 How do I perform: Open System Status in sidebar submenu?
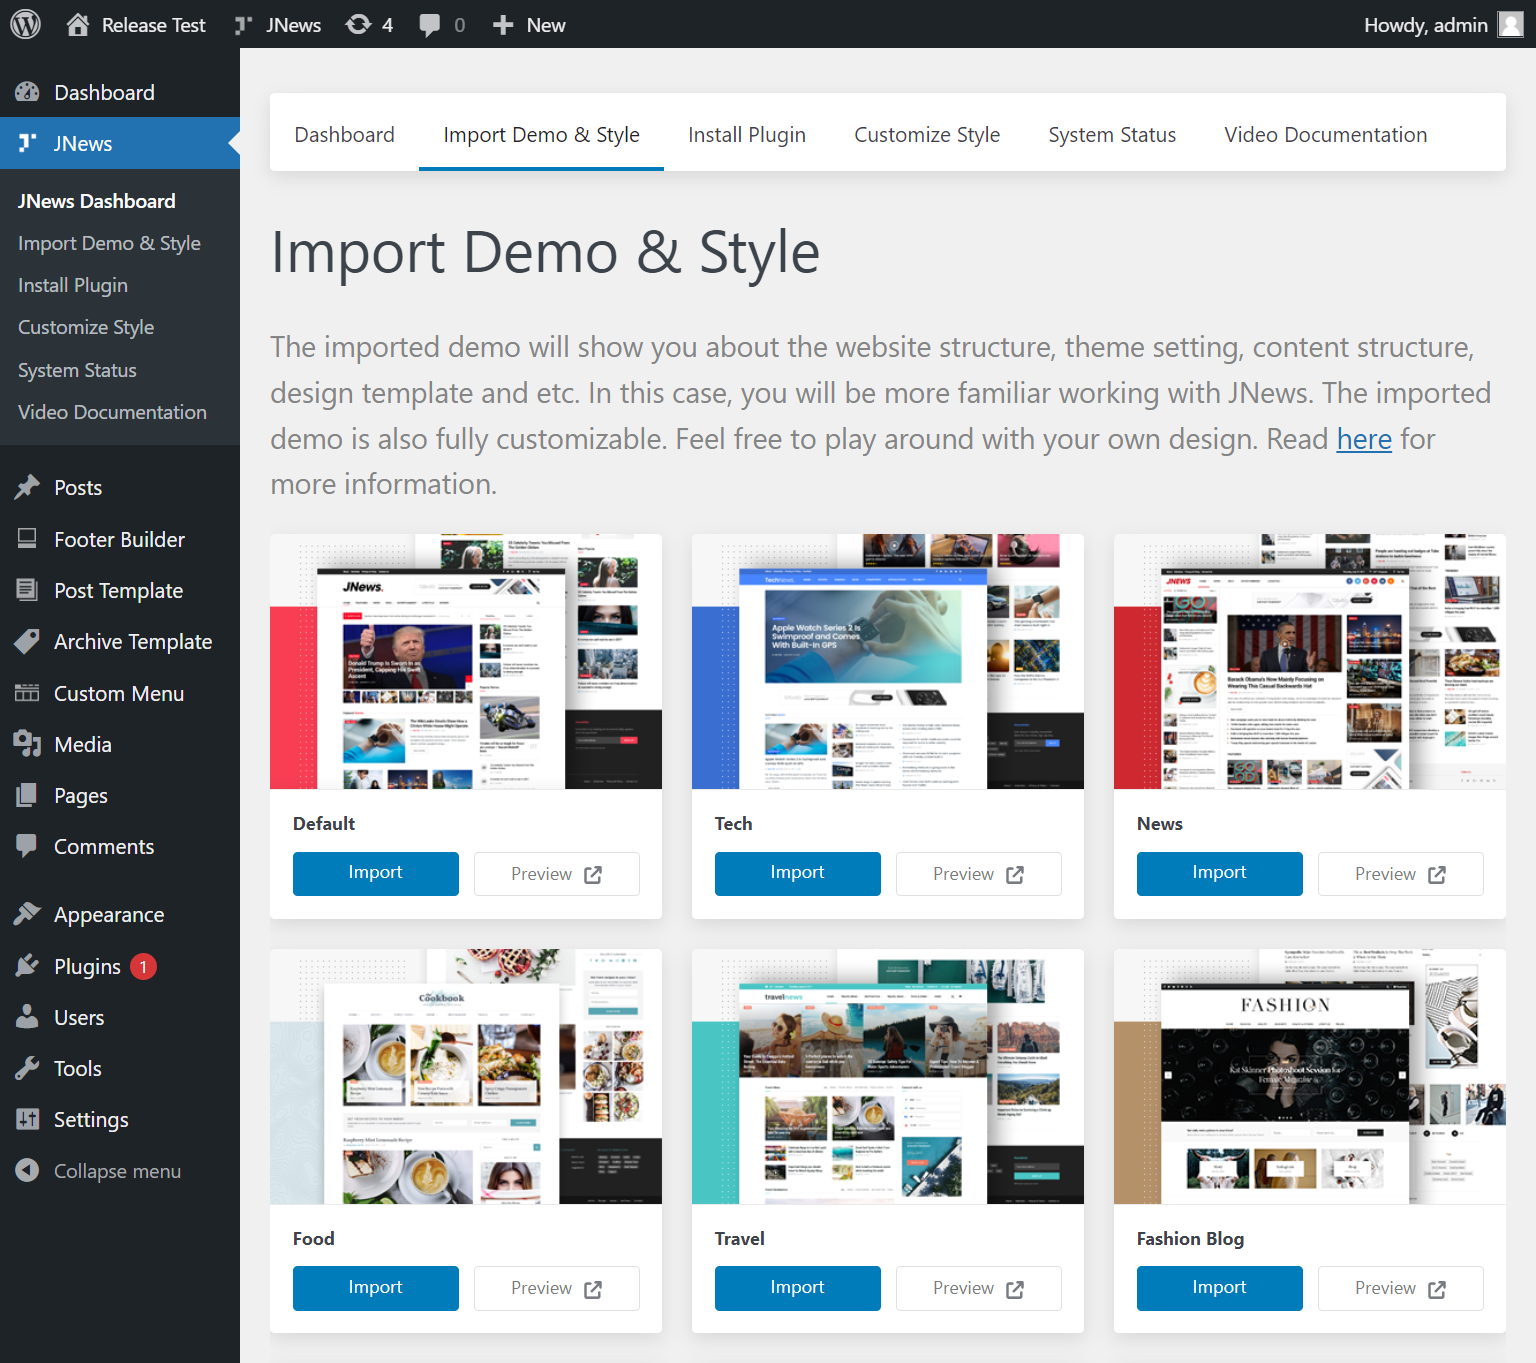[x=77, y=370]
